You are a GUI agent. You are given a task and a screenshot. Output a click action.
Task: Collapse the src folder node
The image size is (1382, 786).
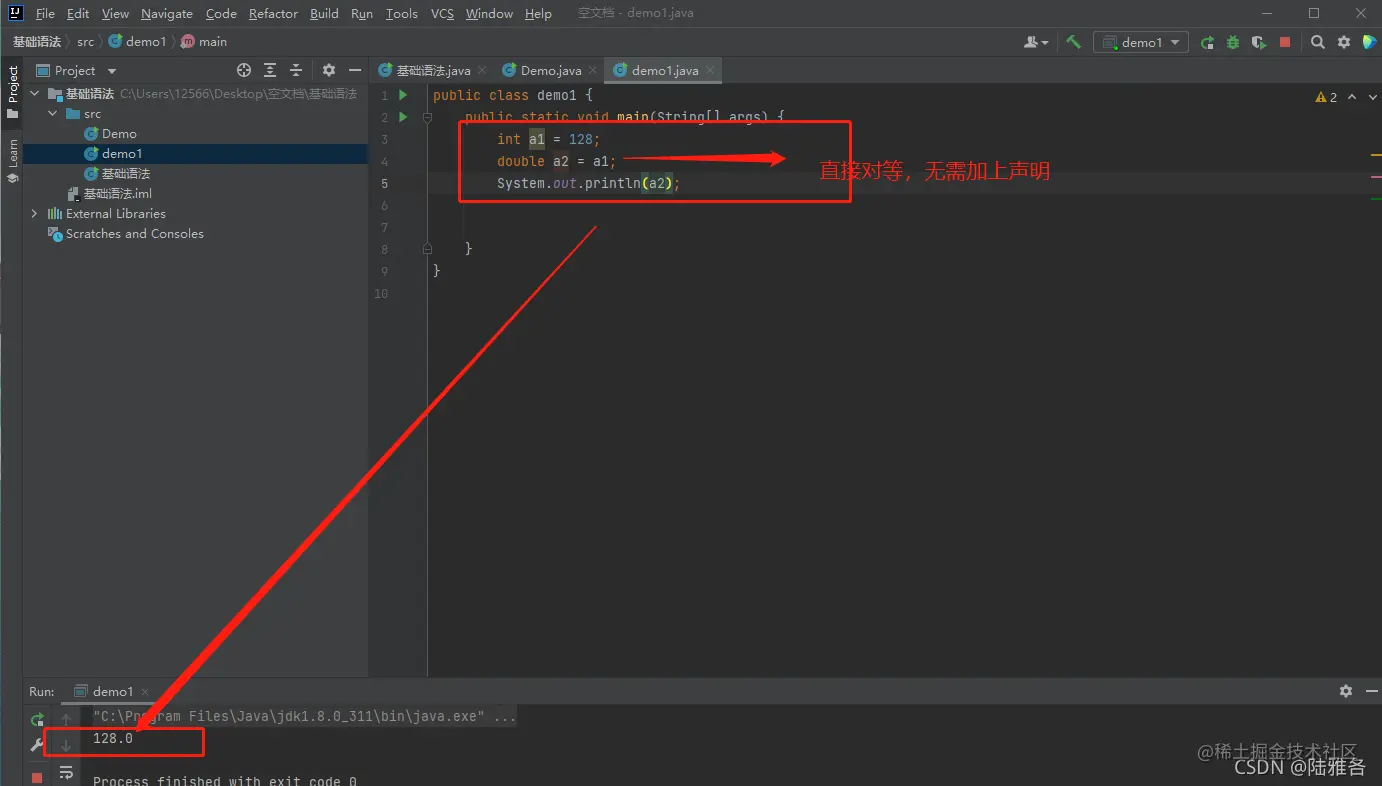53,113
